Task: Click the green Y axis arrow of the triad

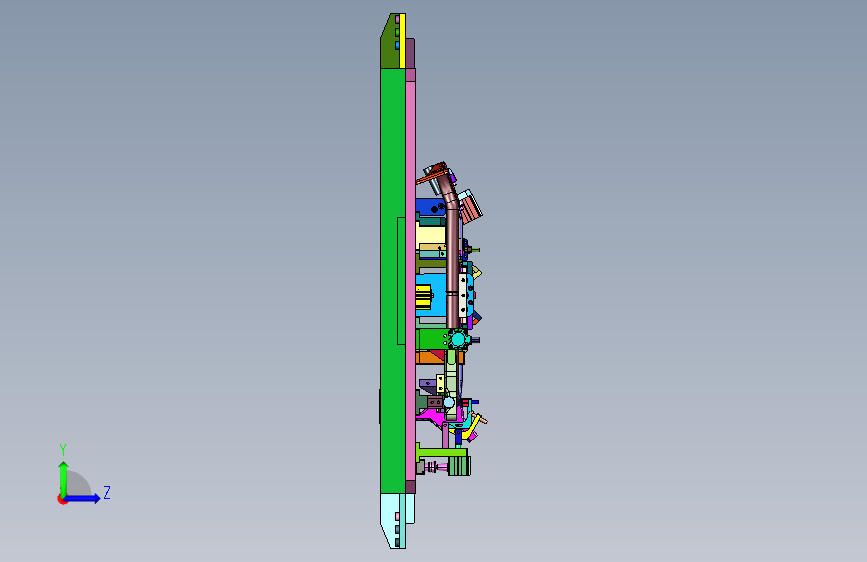Action: point(63,478)
